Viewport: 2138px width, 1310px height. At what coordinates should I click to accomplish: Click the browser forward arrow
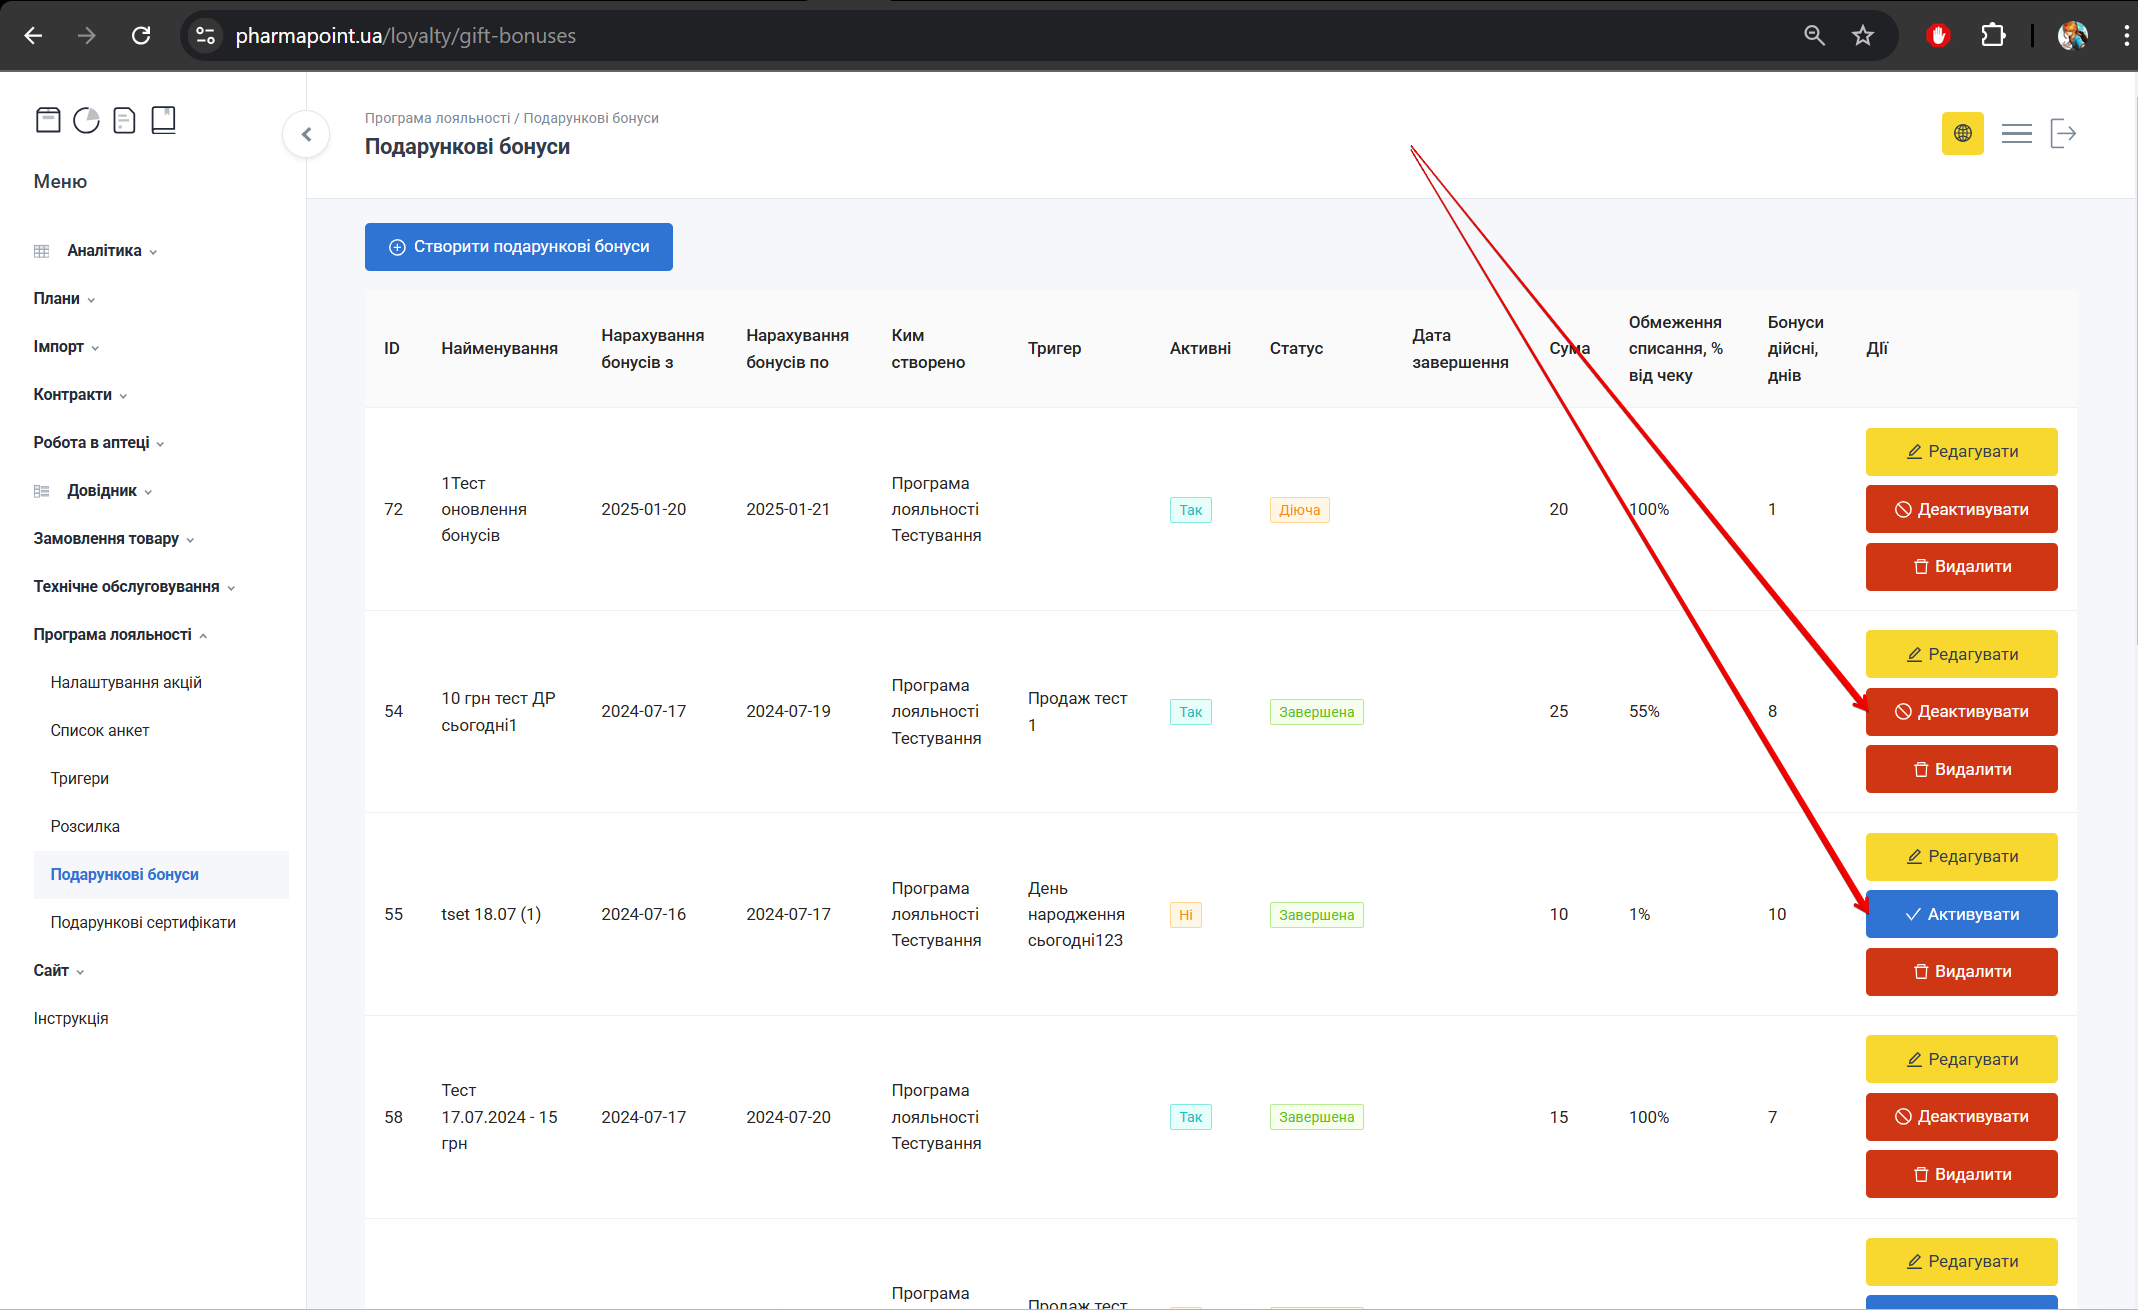click(x=87, y=36)
